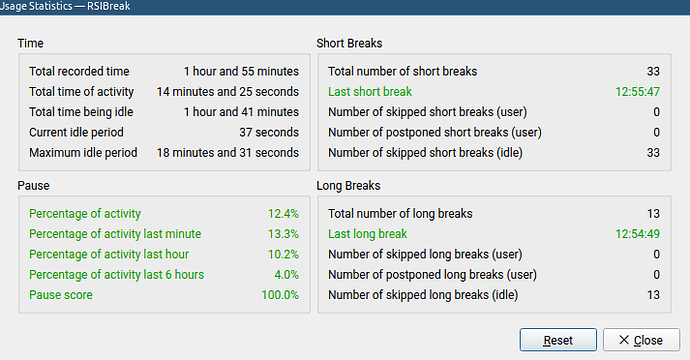The image size is (690, 360).
Task: Select the Last short break label
Action: tap(370, 92)
